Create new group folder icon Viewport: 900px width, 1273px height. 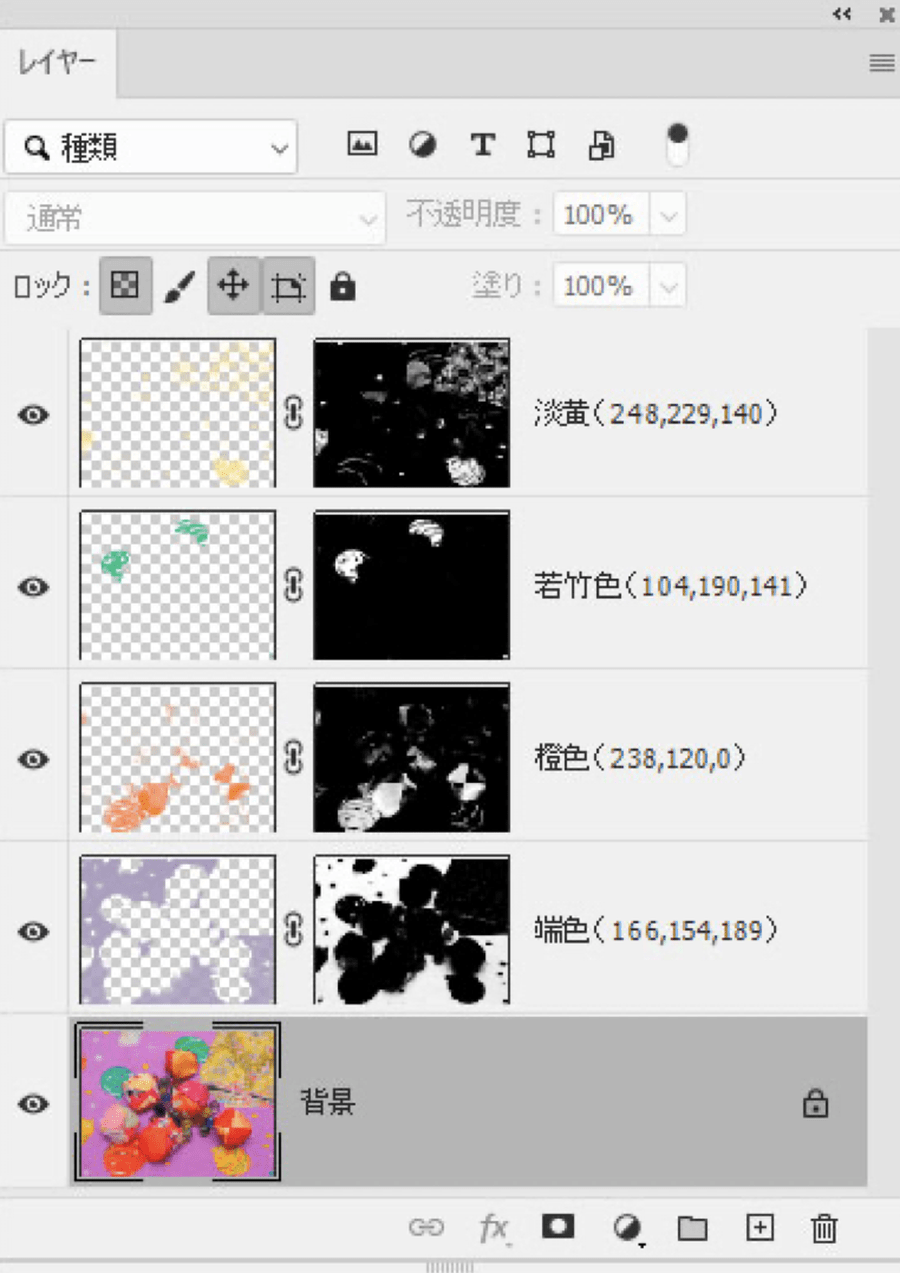pyautogui.click(x=692, y=1228)
